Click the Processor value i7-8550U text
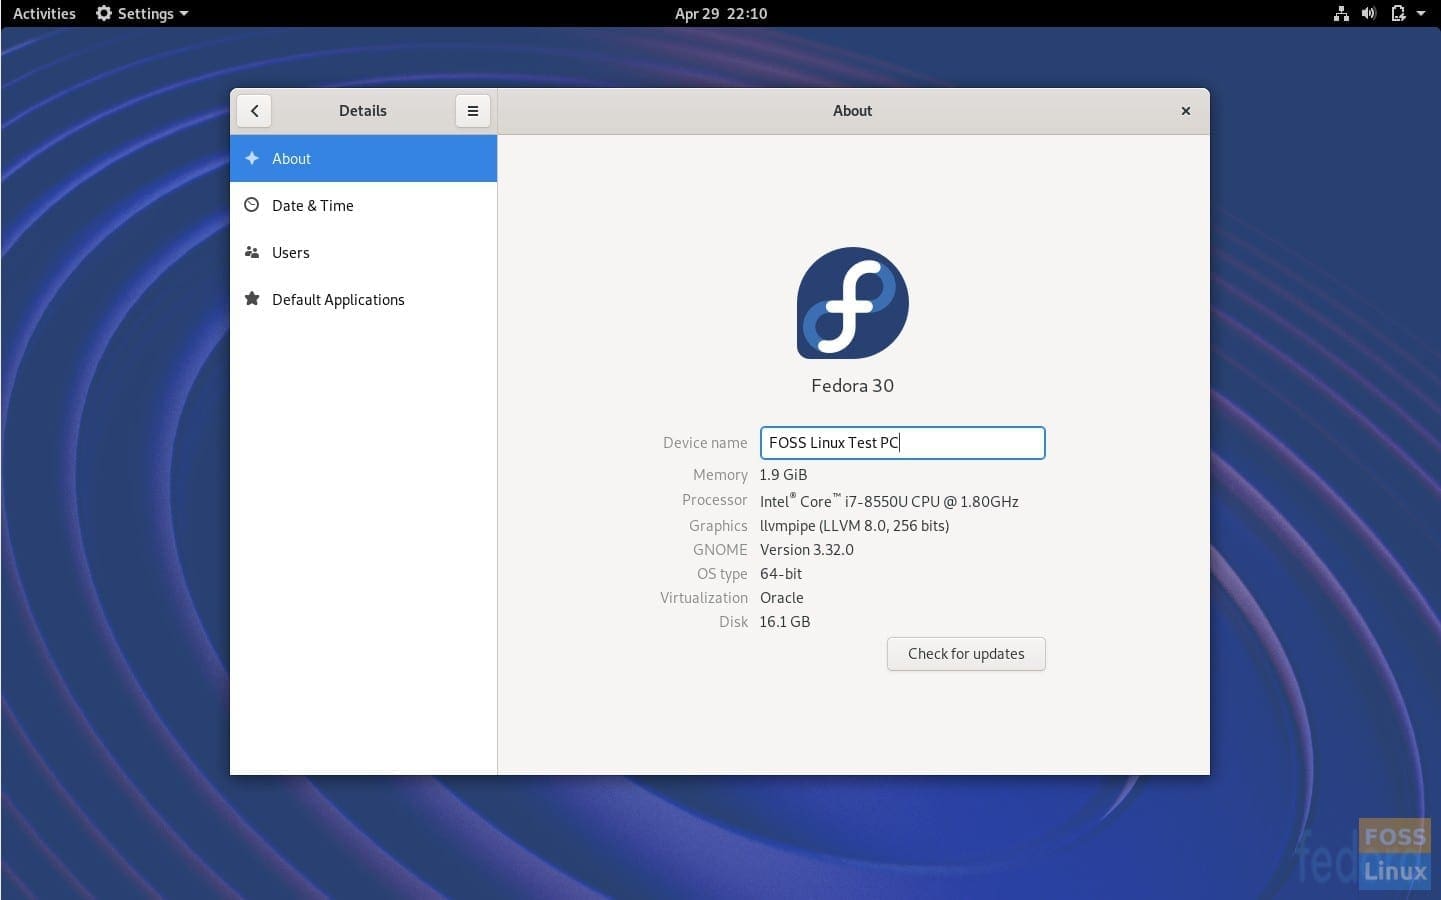1441x900 pixels. 889,501
